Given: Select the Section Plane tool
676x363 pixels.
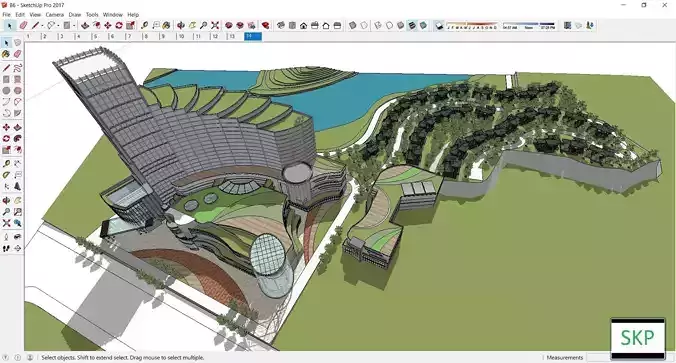Looking at the screenshot, I should tap(17, 248).
